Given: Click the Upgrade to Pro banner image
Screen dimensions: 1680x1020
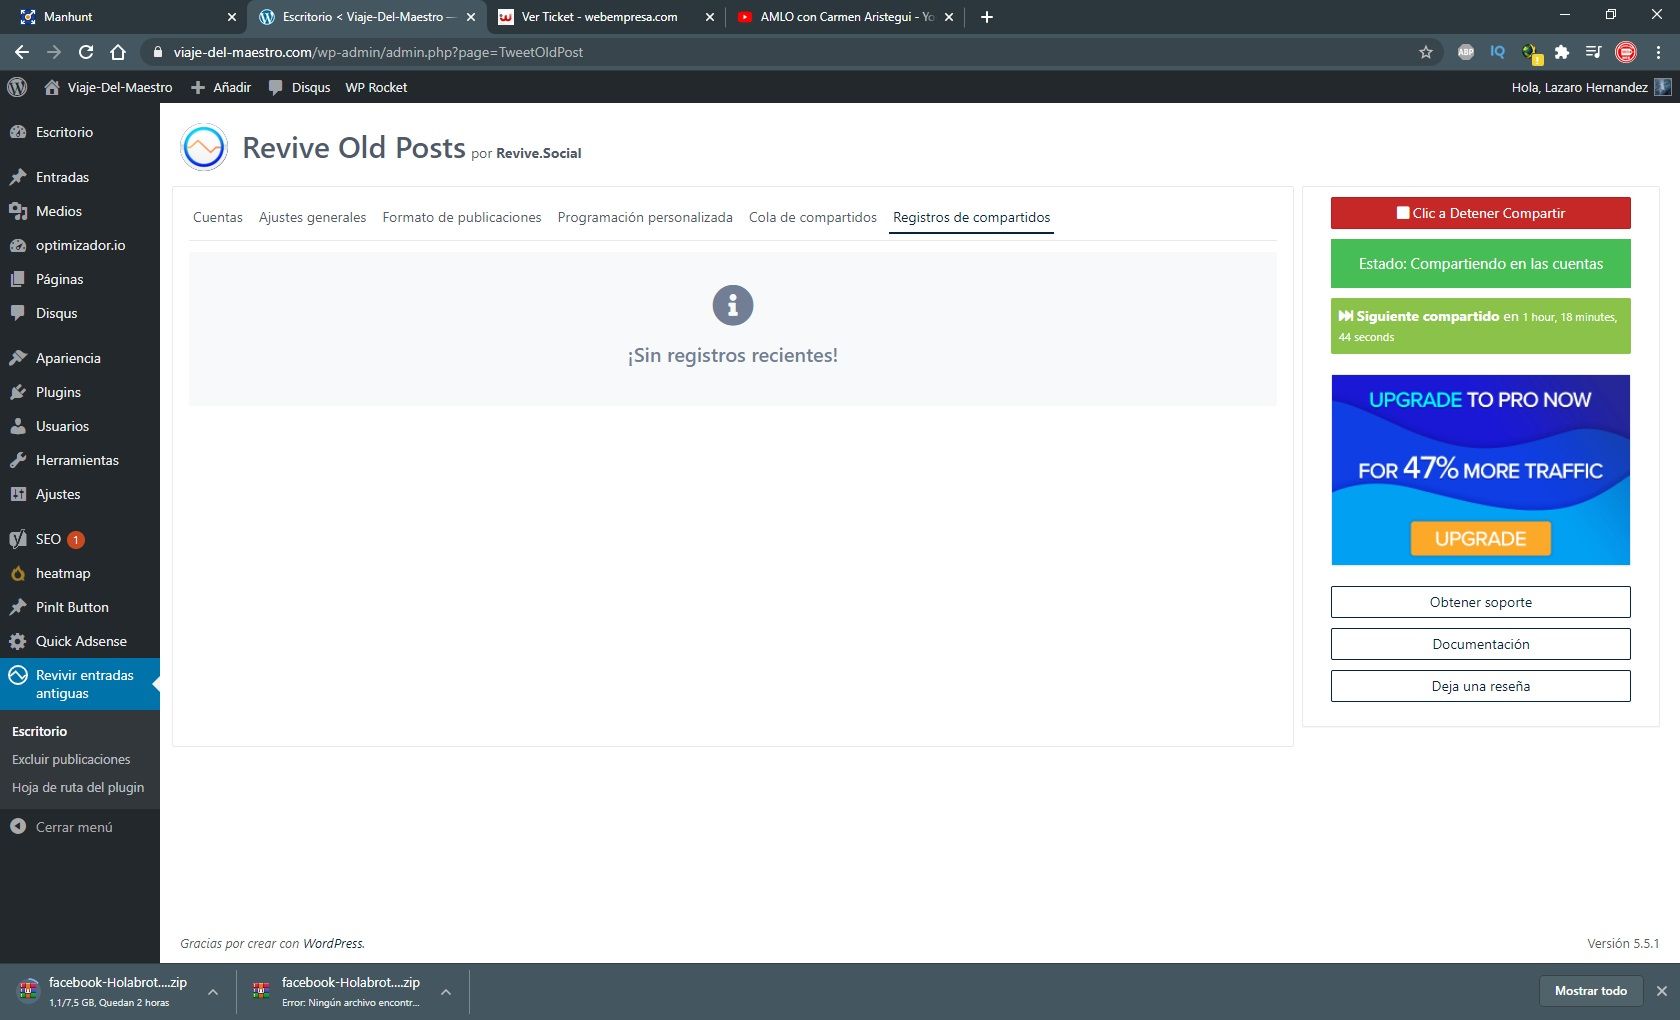Looking at the screenshot, I should [1481, 470].
